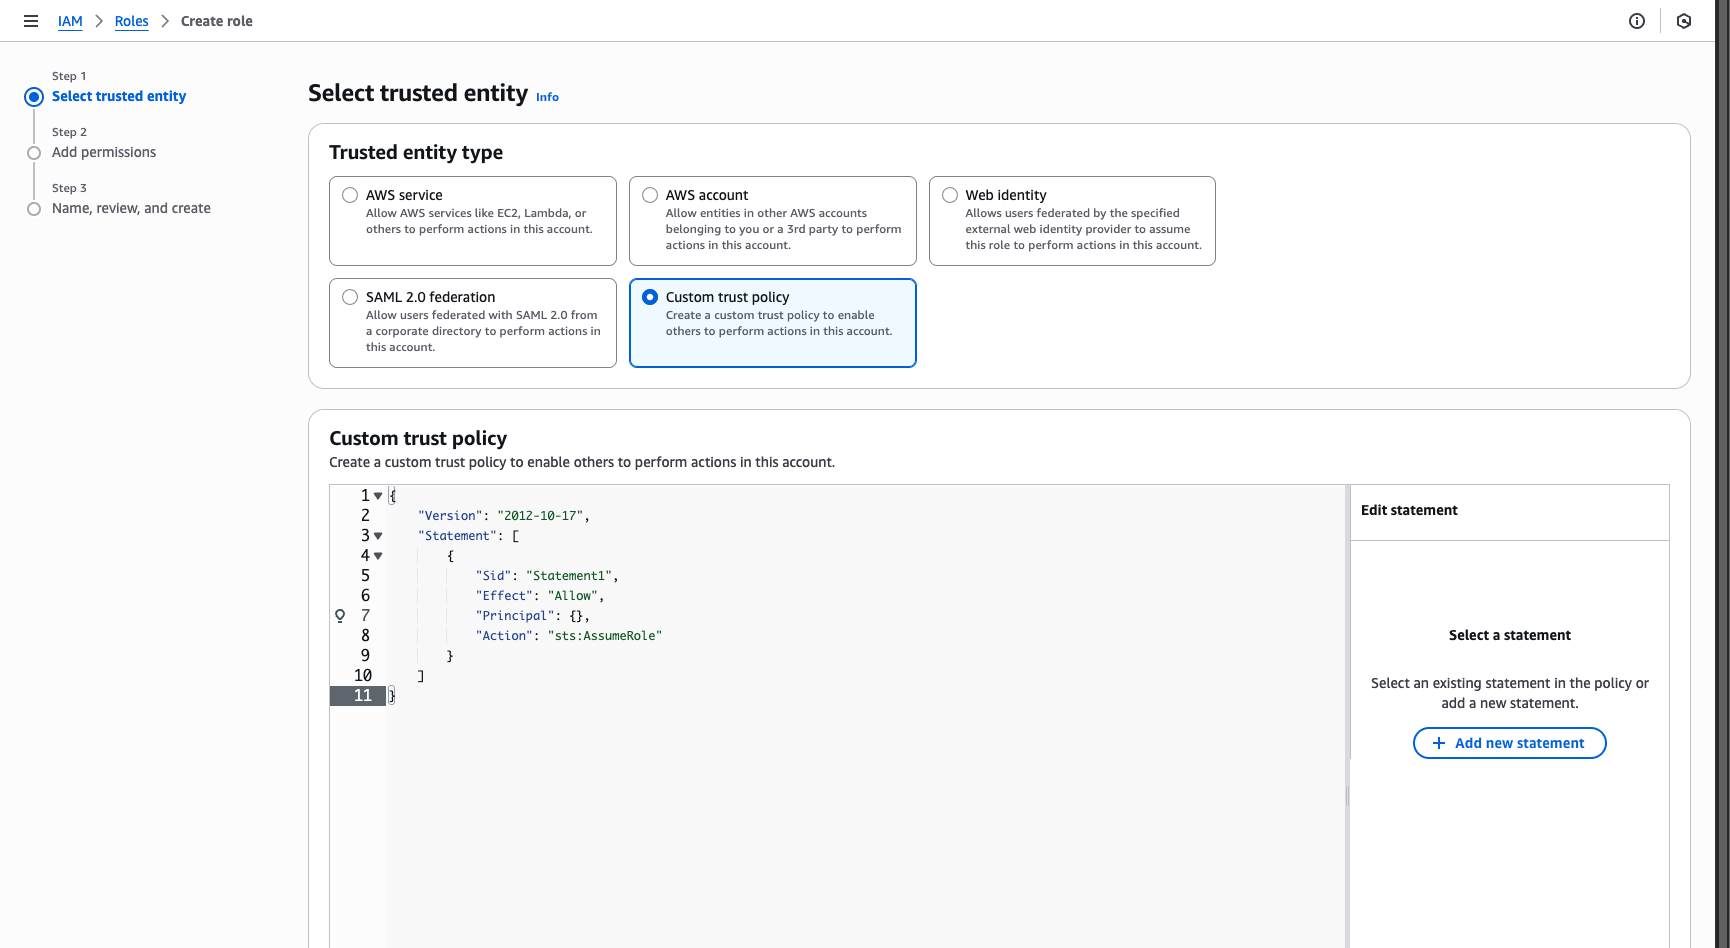The width and height of the screenshot is (1730, 948).
Task: Click the lightbulb hint beside line 7
Action: [x=340, y=615]
